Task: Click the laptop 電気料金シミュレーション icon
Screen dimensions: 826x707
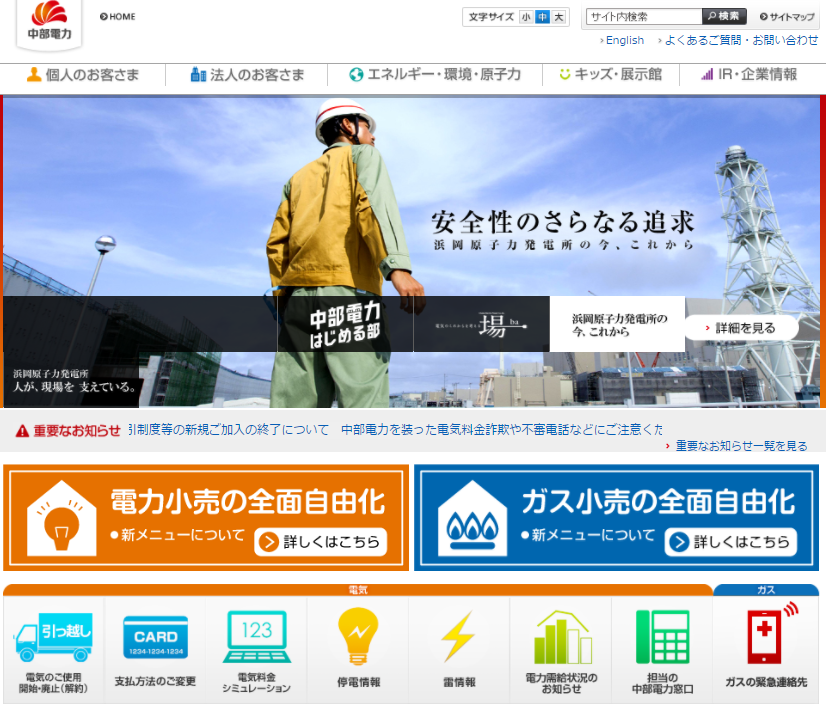Action: click(257, 636)
